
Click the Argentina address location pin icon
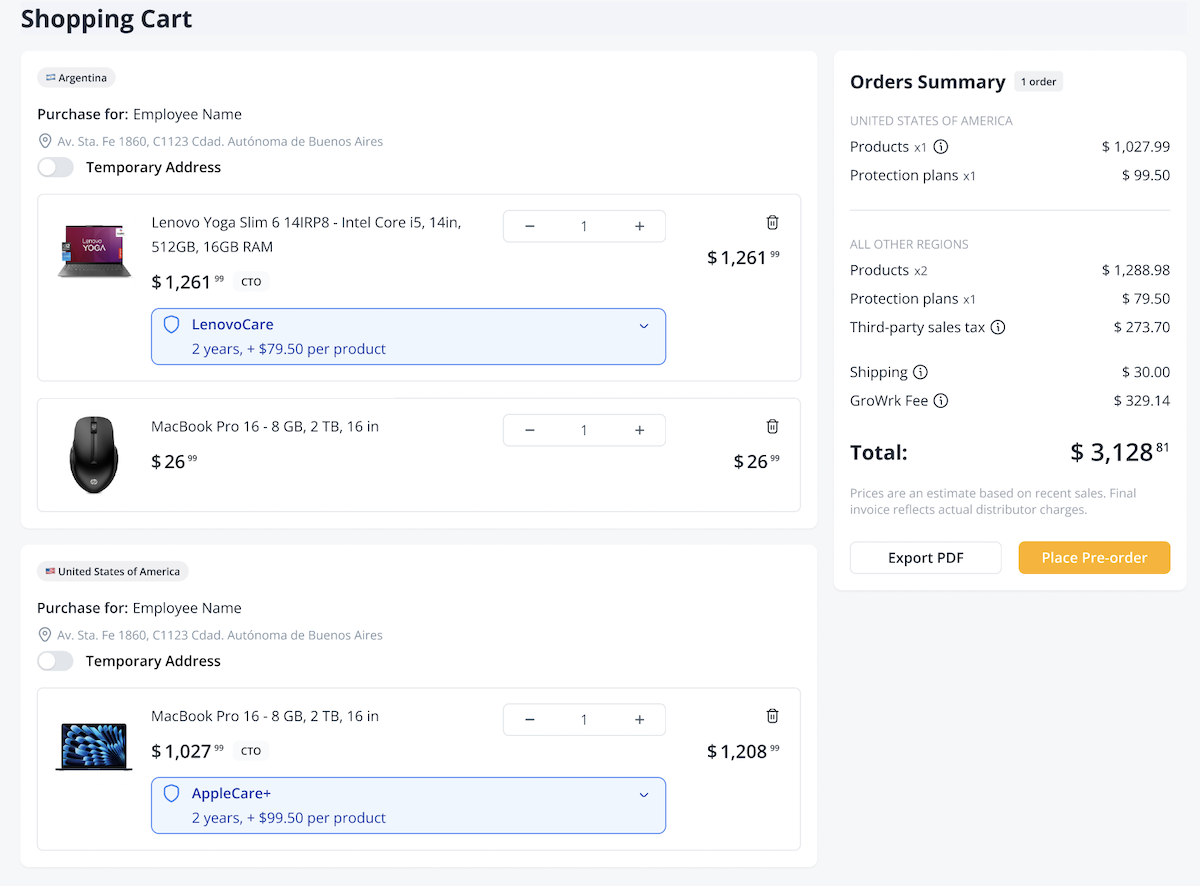pos(45,141)
